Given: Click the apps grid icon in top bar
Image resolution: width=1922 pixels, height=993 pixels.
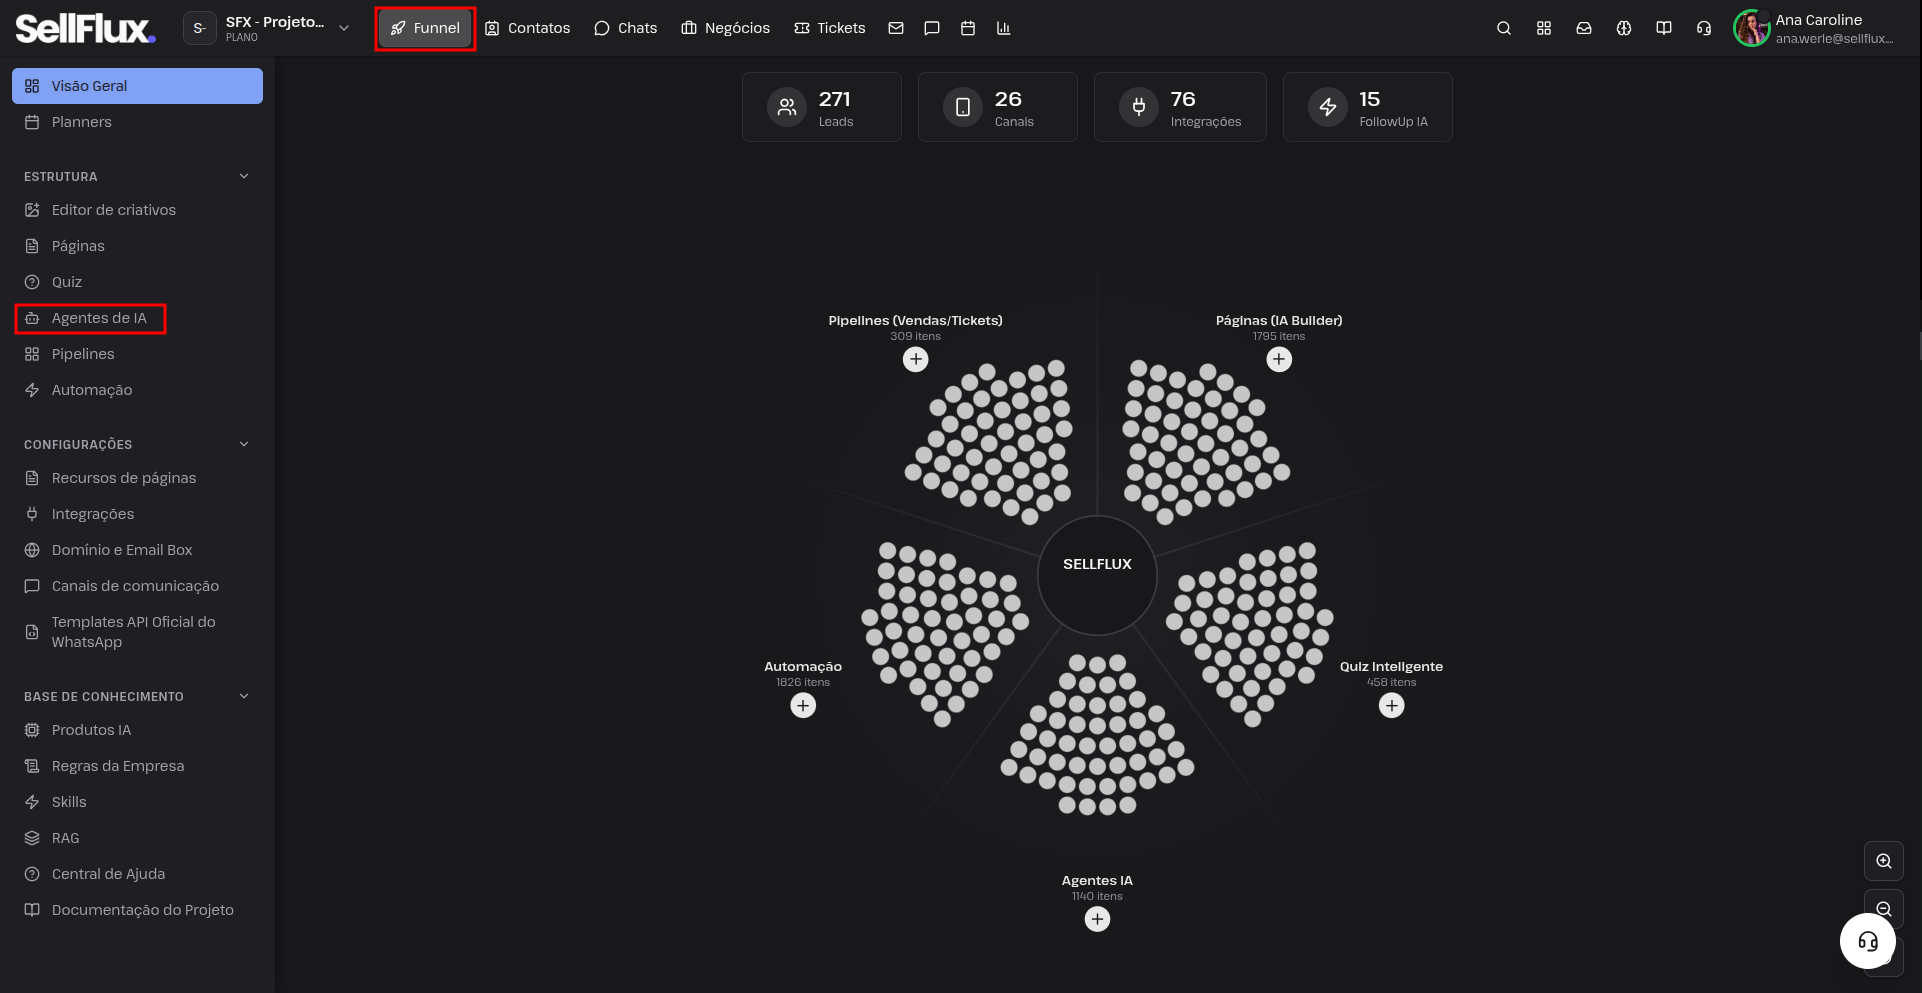Looking at the screenshot, I should 1544,28.
